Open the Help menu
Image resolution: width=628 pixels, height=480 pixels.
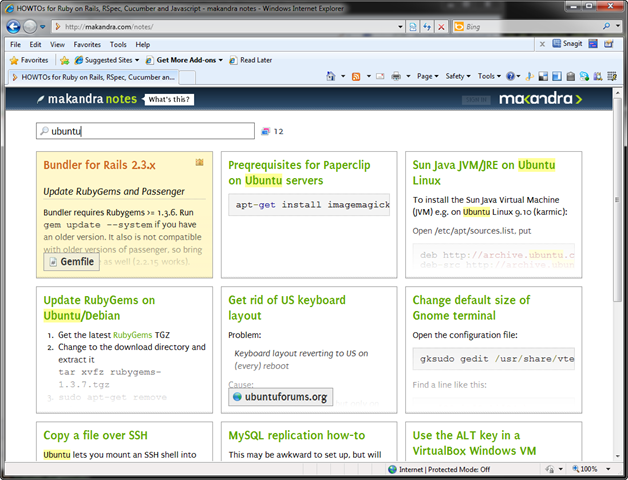point(143,44)
